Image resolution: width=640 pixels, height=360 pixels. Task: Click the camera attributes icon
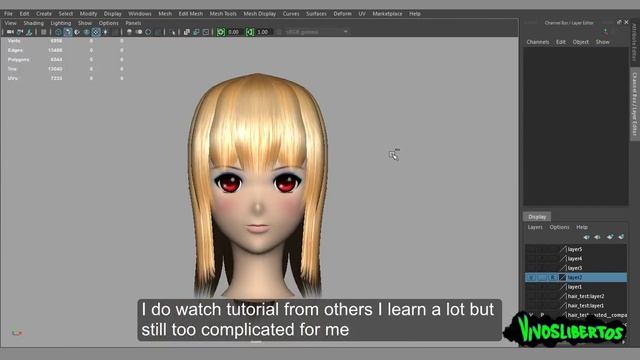29,32
